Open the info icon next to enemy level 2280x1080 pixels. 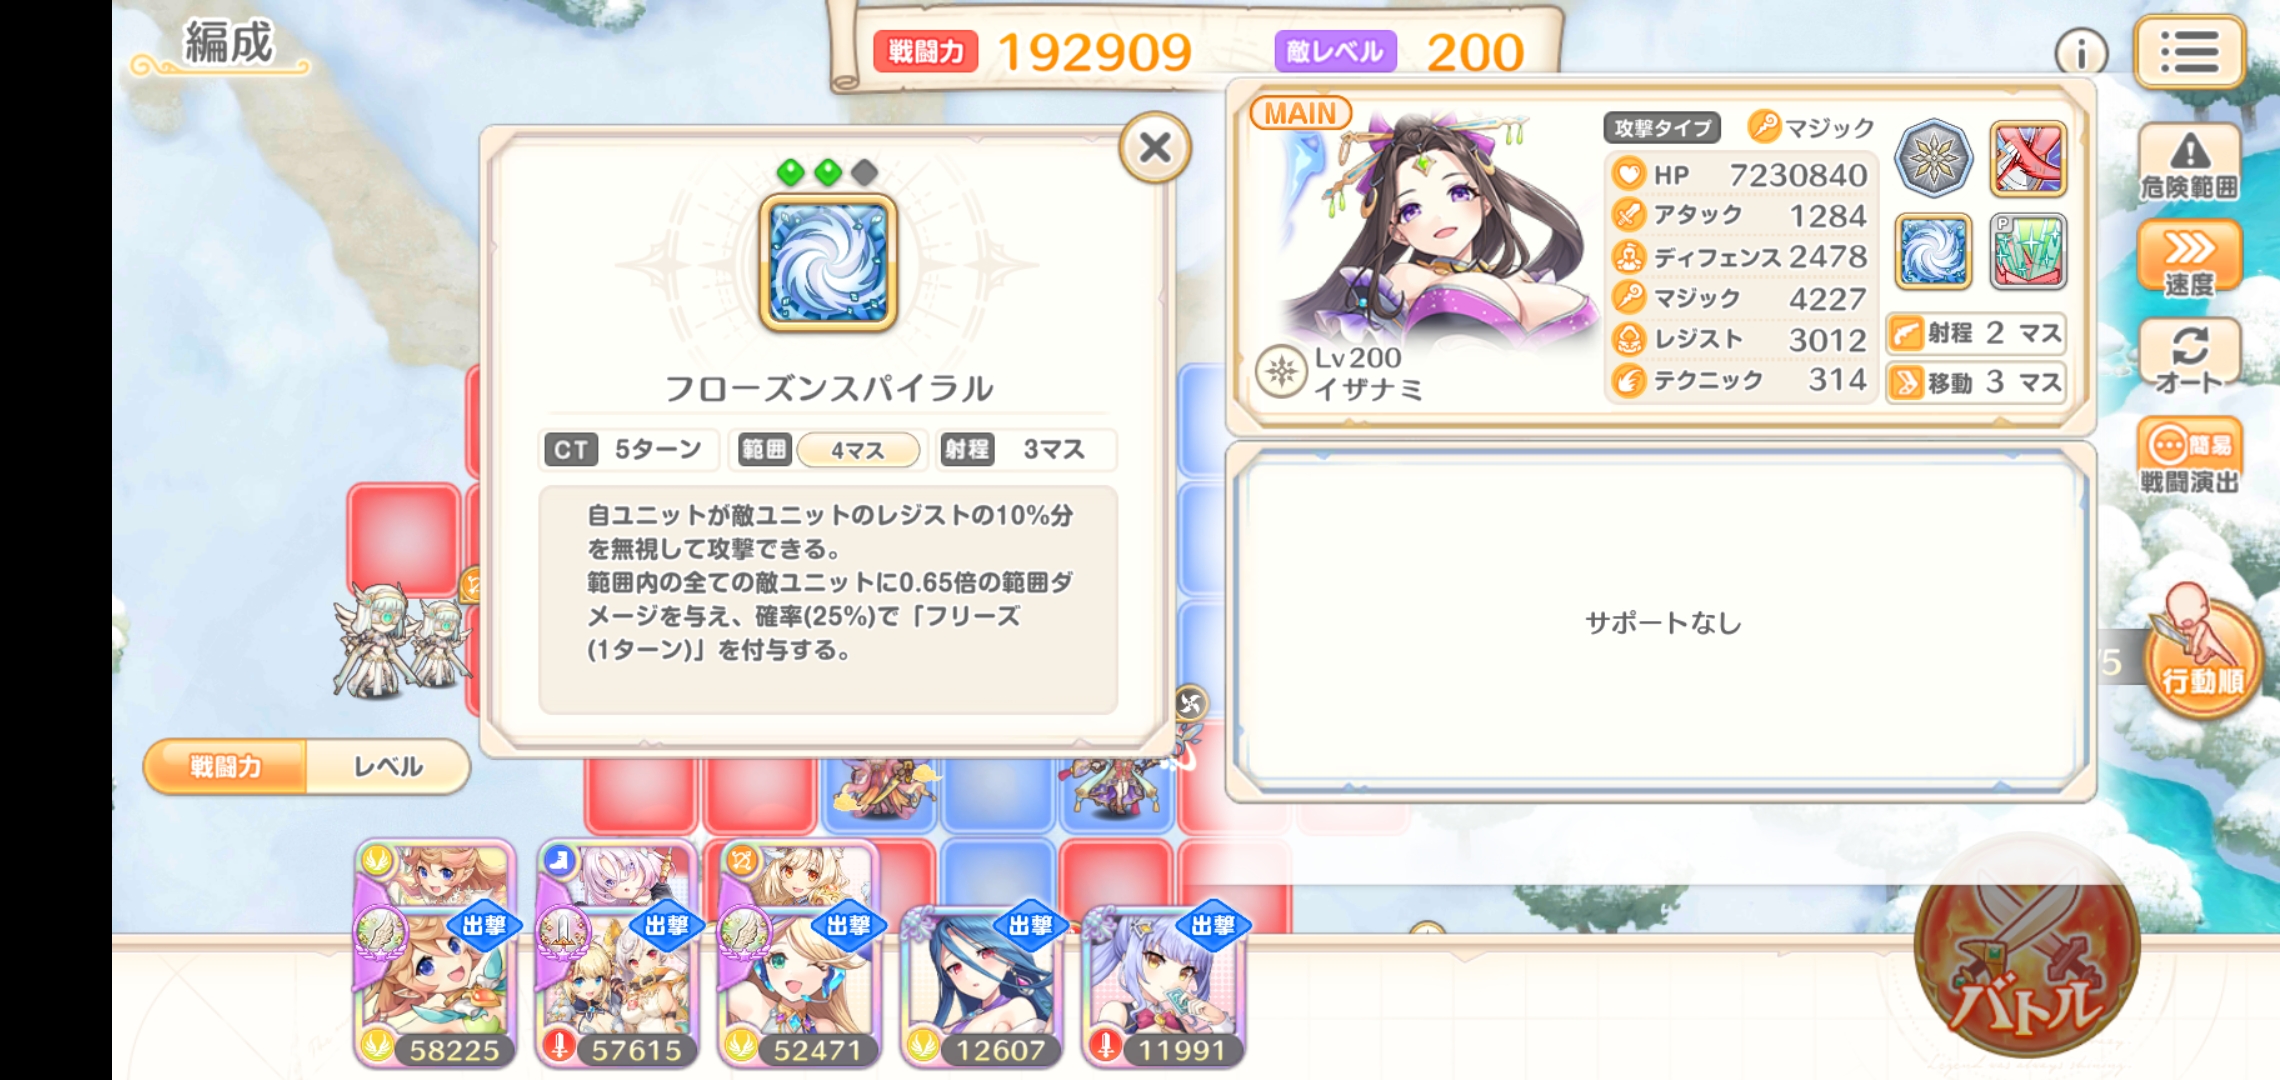2081,52
